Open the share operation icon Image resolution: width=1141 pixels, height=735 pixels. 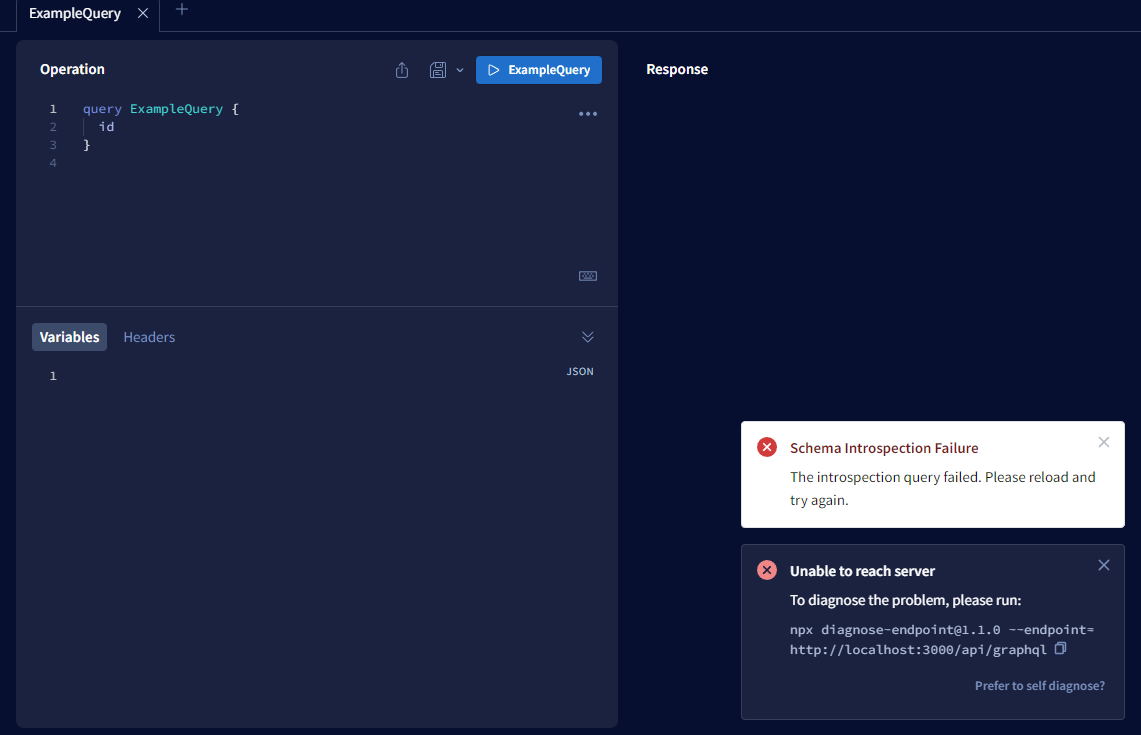(x=401, y=70)
